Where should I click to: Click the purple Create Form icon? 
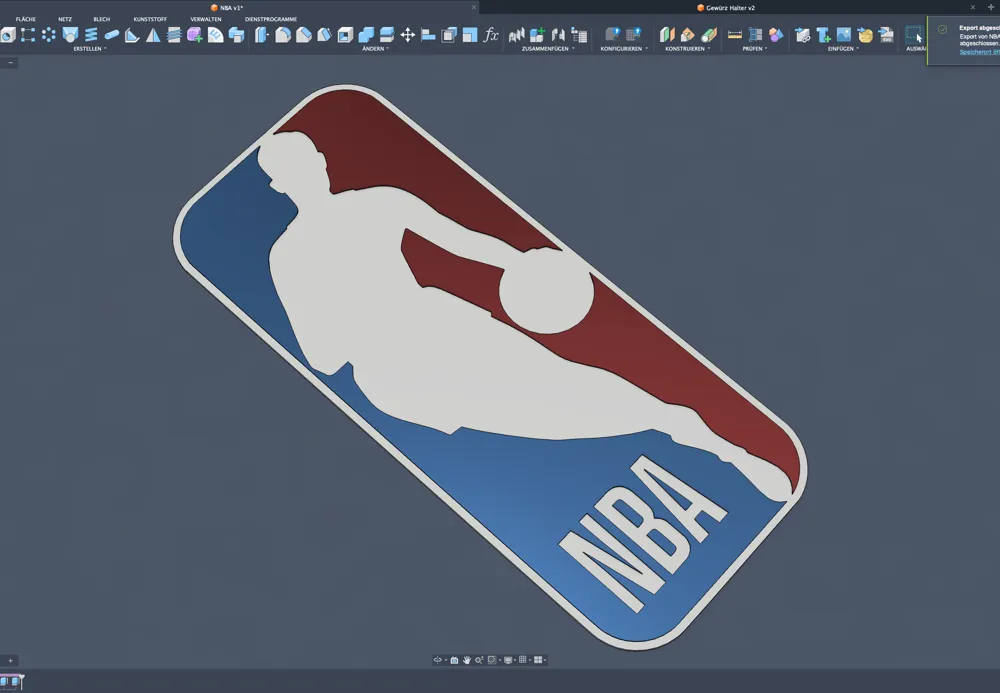195,34
